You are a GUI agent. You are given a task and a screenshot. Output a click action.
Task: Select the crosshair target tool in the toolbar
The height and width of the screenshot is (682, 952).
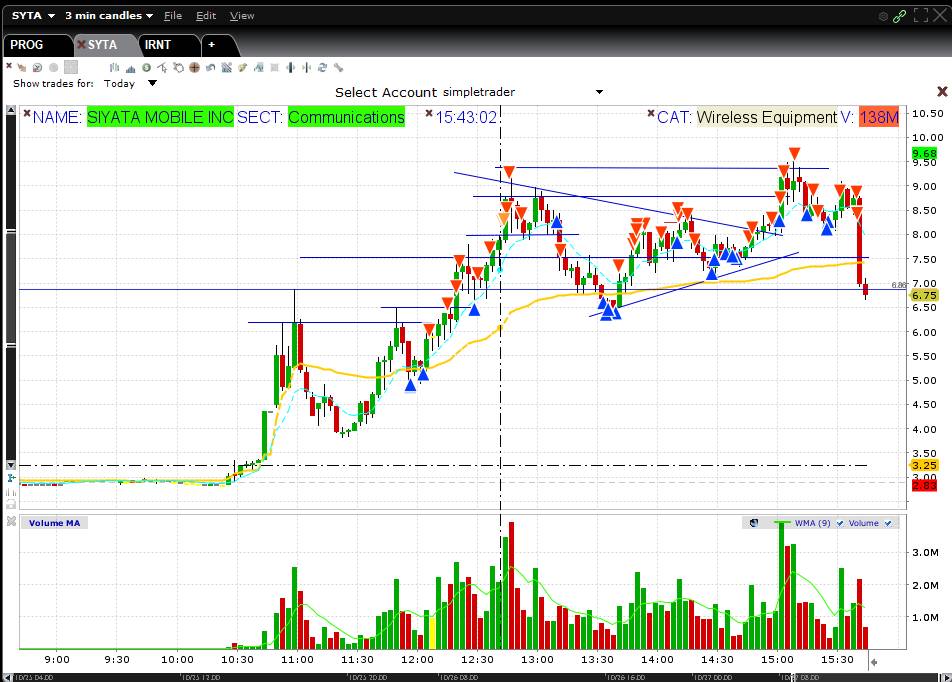194,68
